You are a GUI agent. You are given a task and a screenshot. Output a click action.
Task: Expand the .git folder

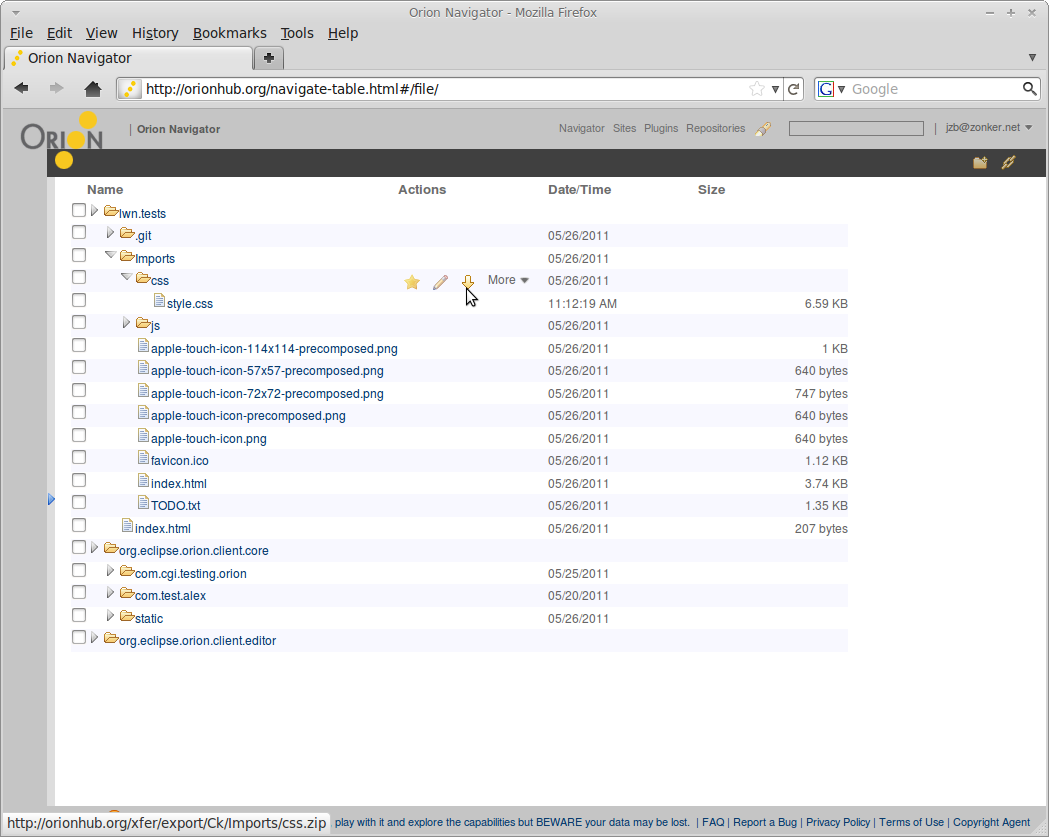(110, 233)
